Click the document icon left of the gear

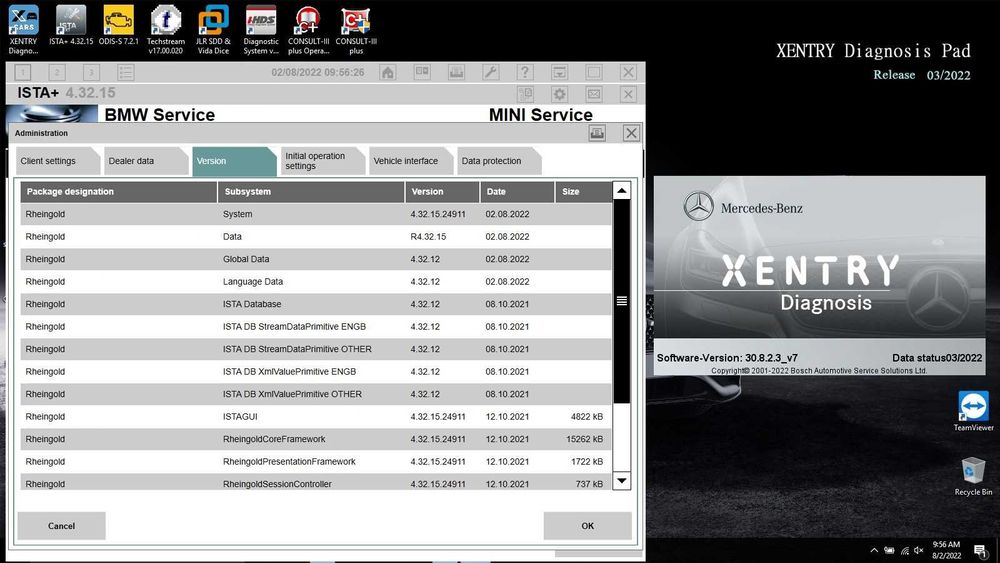click(x=526, y=94)
